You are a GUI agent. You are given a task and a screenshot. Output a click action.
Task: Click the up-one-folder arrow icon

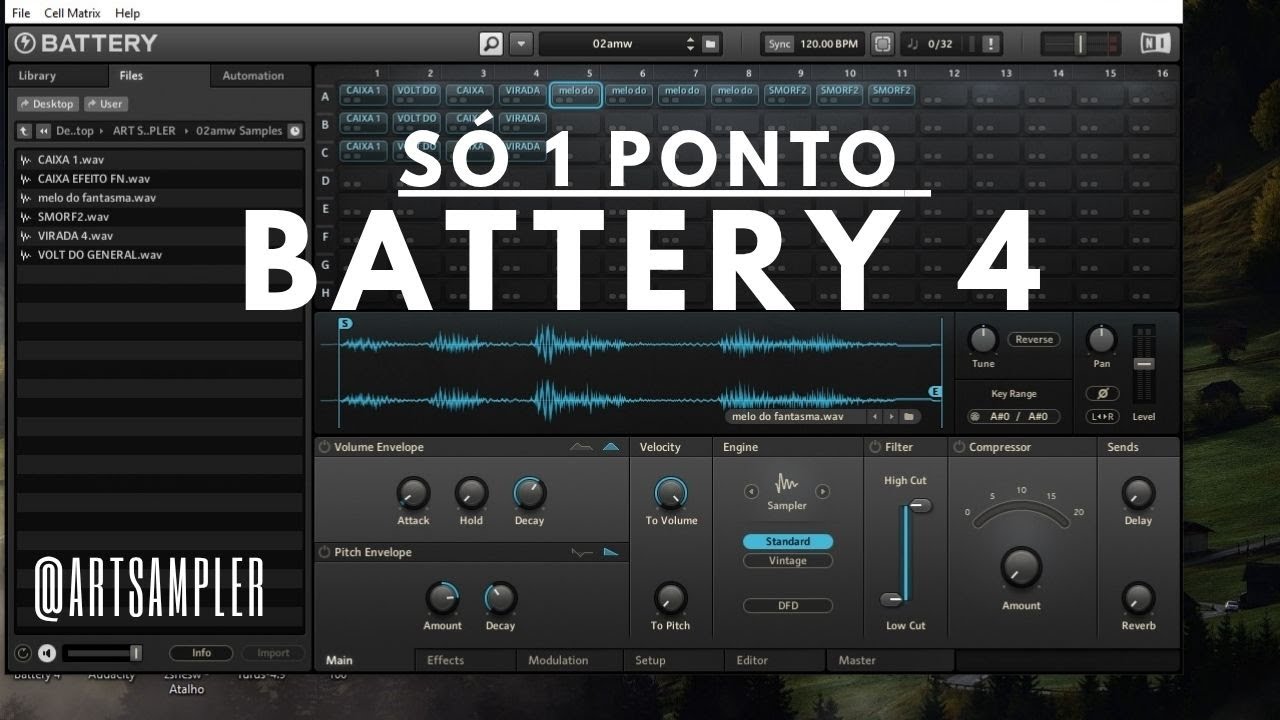[24, 131]
